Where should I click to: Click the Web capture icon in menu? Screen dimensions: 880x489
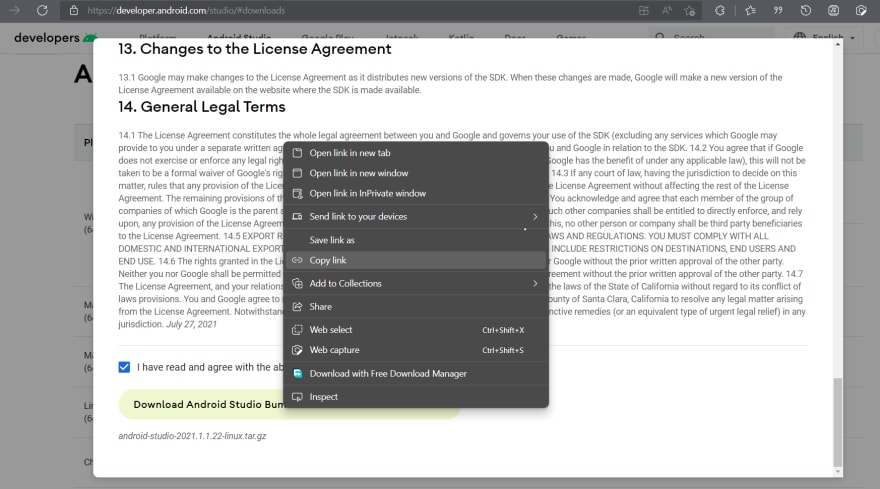coord(297,350)
